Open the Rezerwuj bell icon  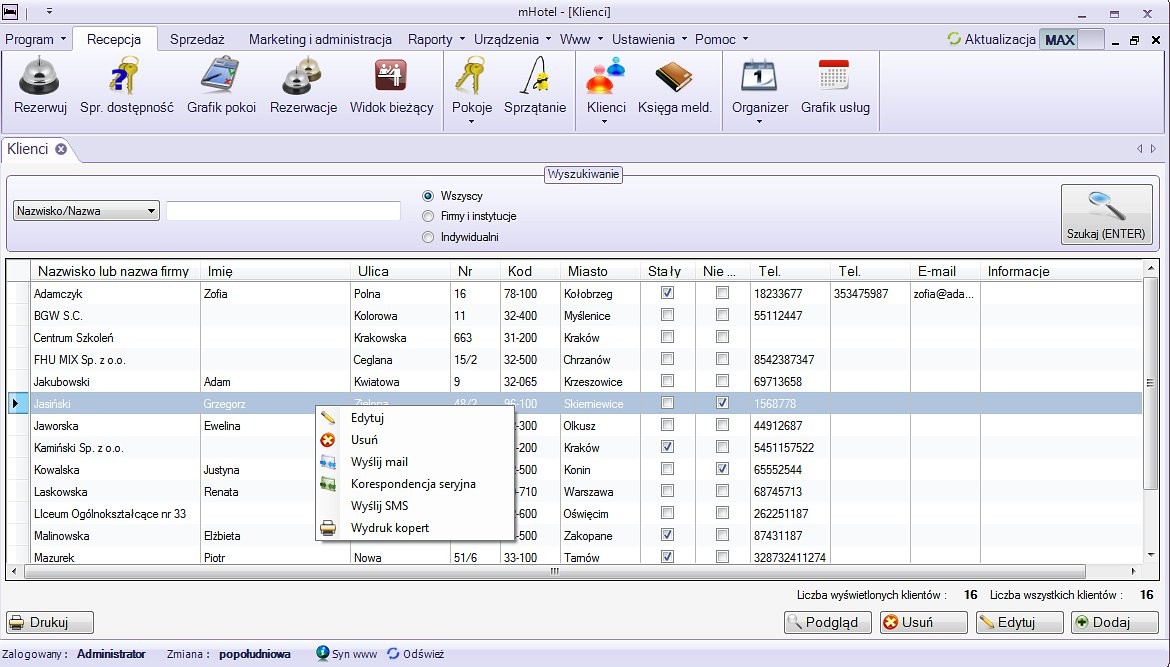click(40, 76)
